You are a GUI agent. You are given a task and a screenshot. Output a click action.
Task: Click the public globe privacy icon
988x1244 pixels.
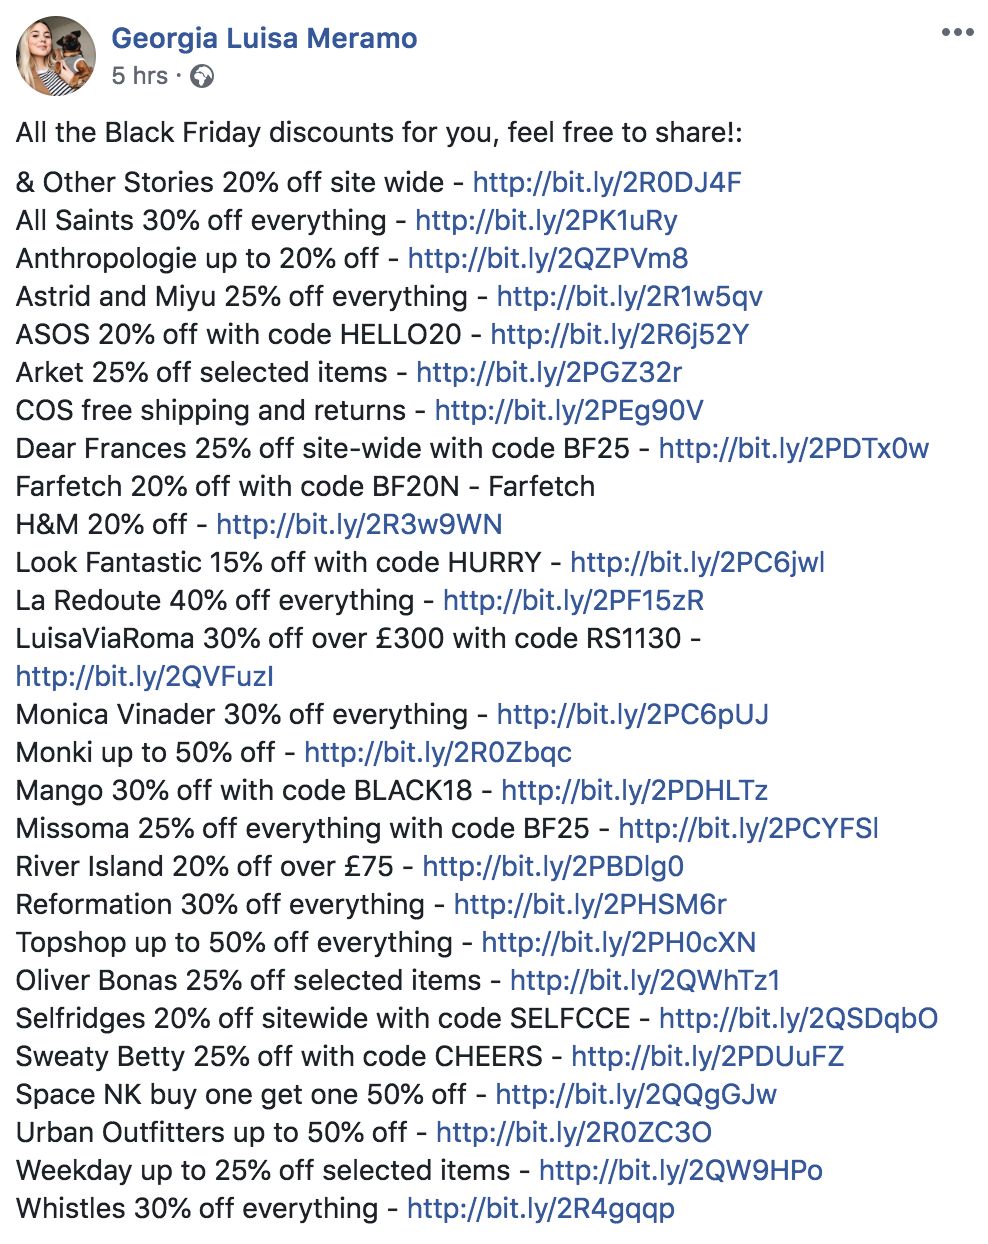(x=202, y=76)
